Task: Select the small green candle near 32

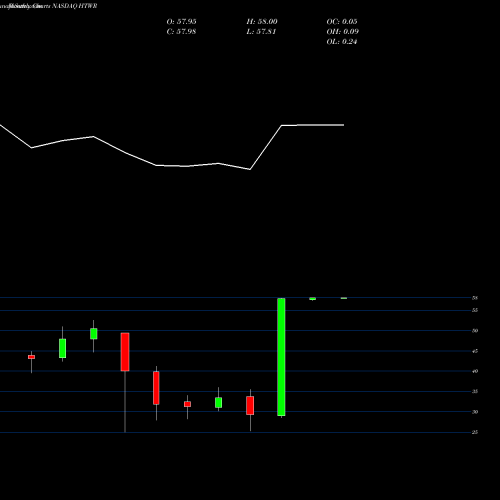Action: coord(219,403)
